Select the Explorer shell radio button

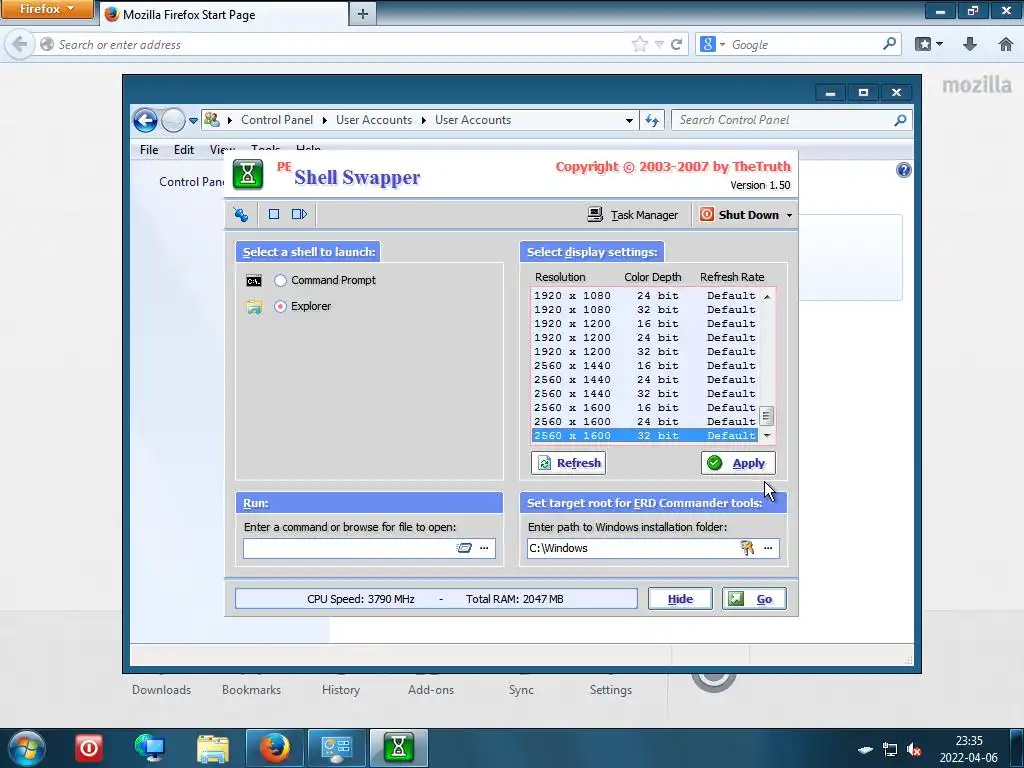tap(280, 306)
